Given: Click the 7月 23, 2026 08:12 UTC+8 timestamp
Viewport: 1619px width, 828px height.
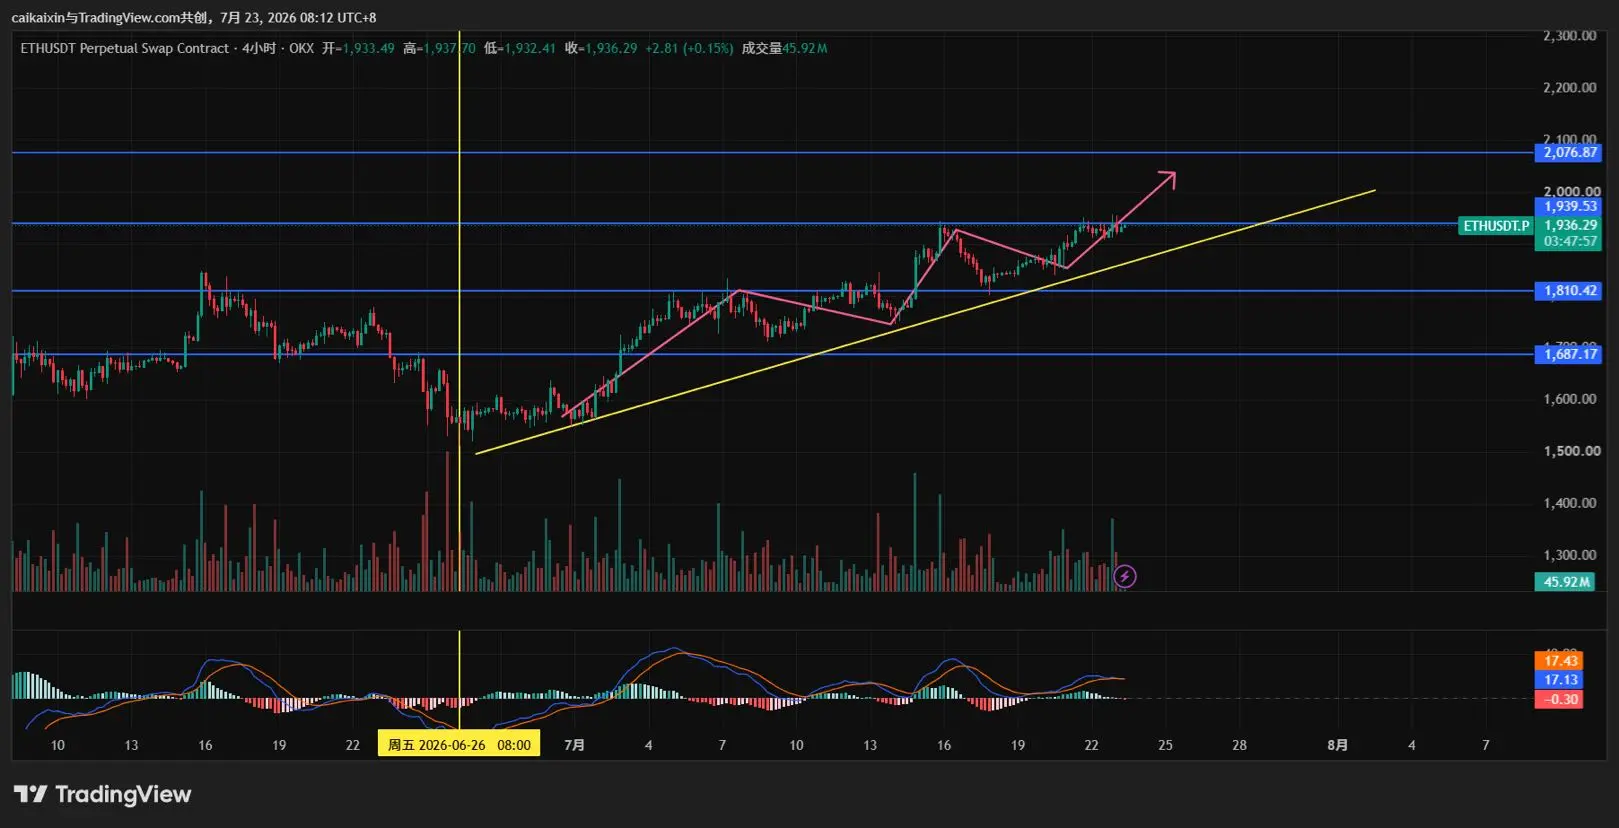Looking at the screenshot, I should click(299, 18).
